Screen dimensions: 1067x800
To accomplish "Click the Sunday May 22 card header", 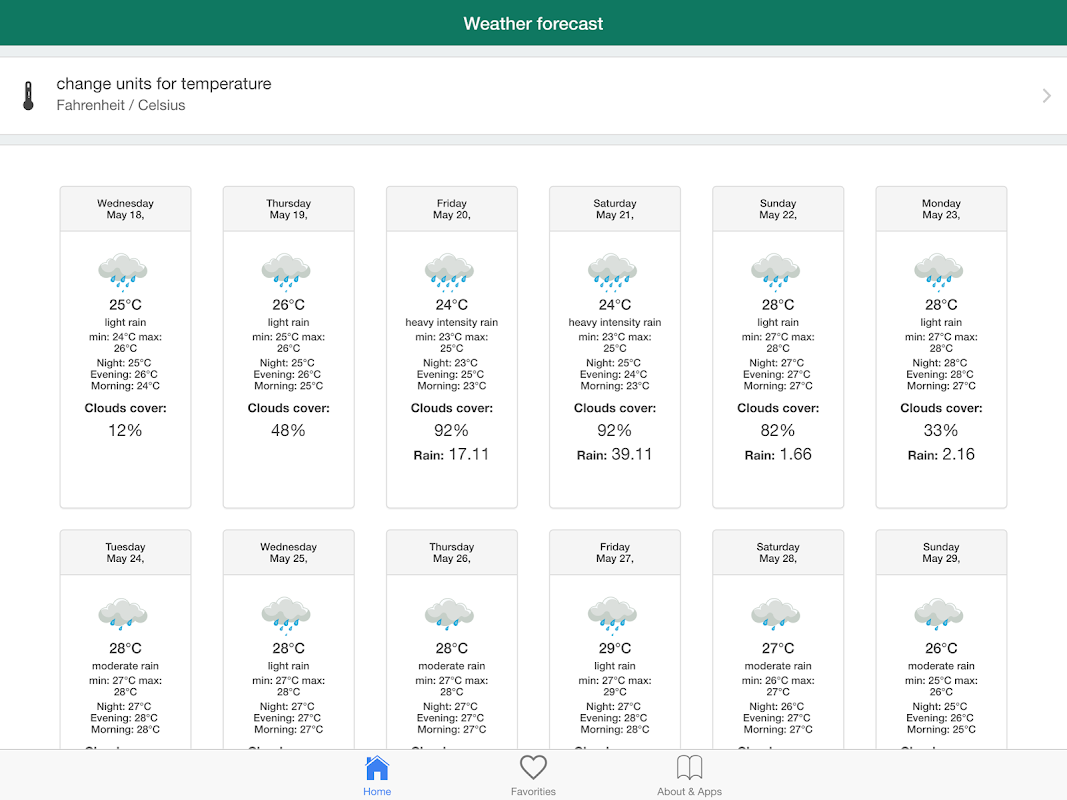I will [x=778, y=209].
